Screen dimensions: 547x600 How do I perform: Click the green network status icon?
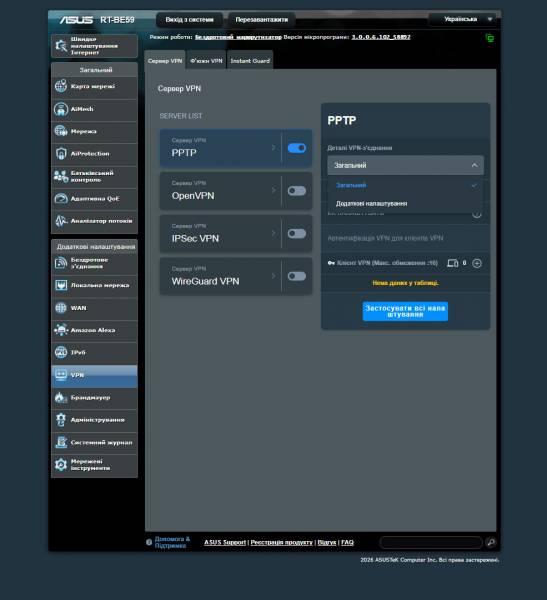[490, 38]
